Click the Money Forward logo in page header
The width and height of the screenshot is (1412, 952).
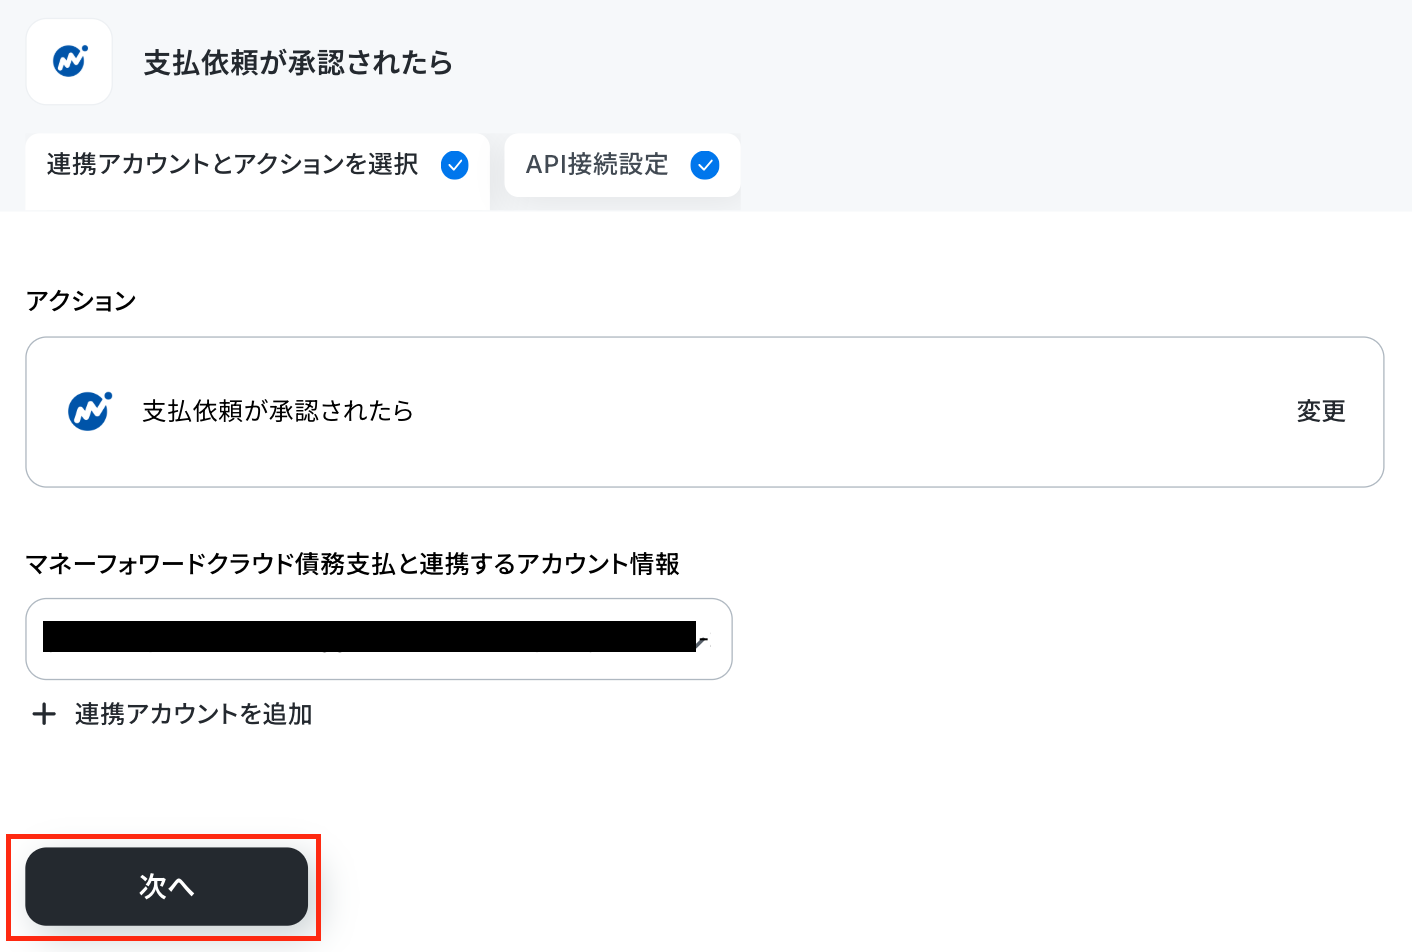[x=70, y=61]
